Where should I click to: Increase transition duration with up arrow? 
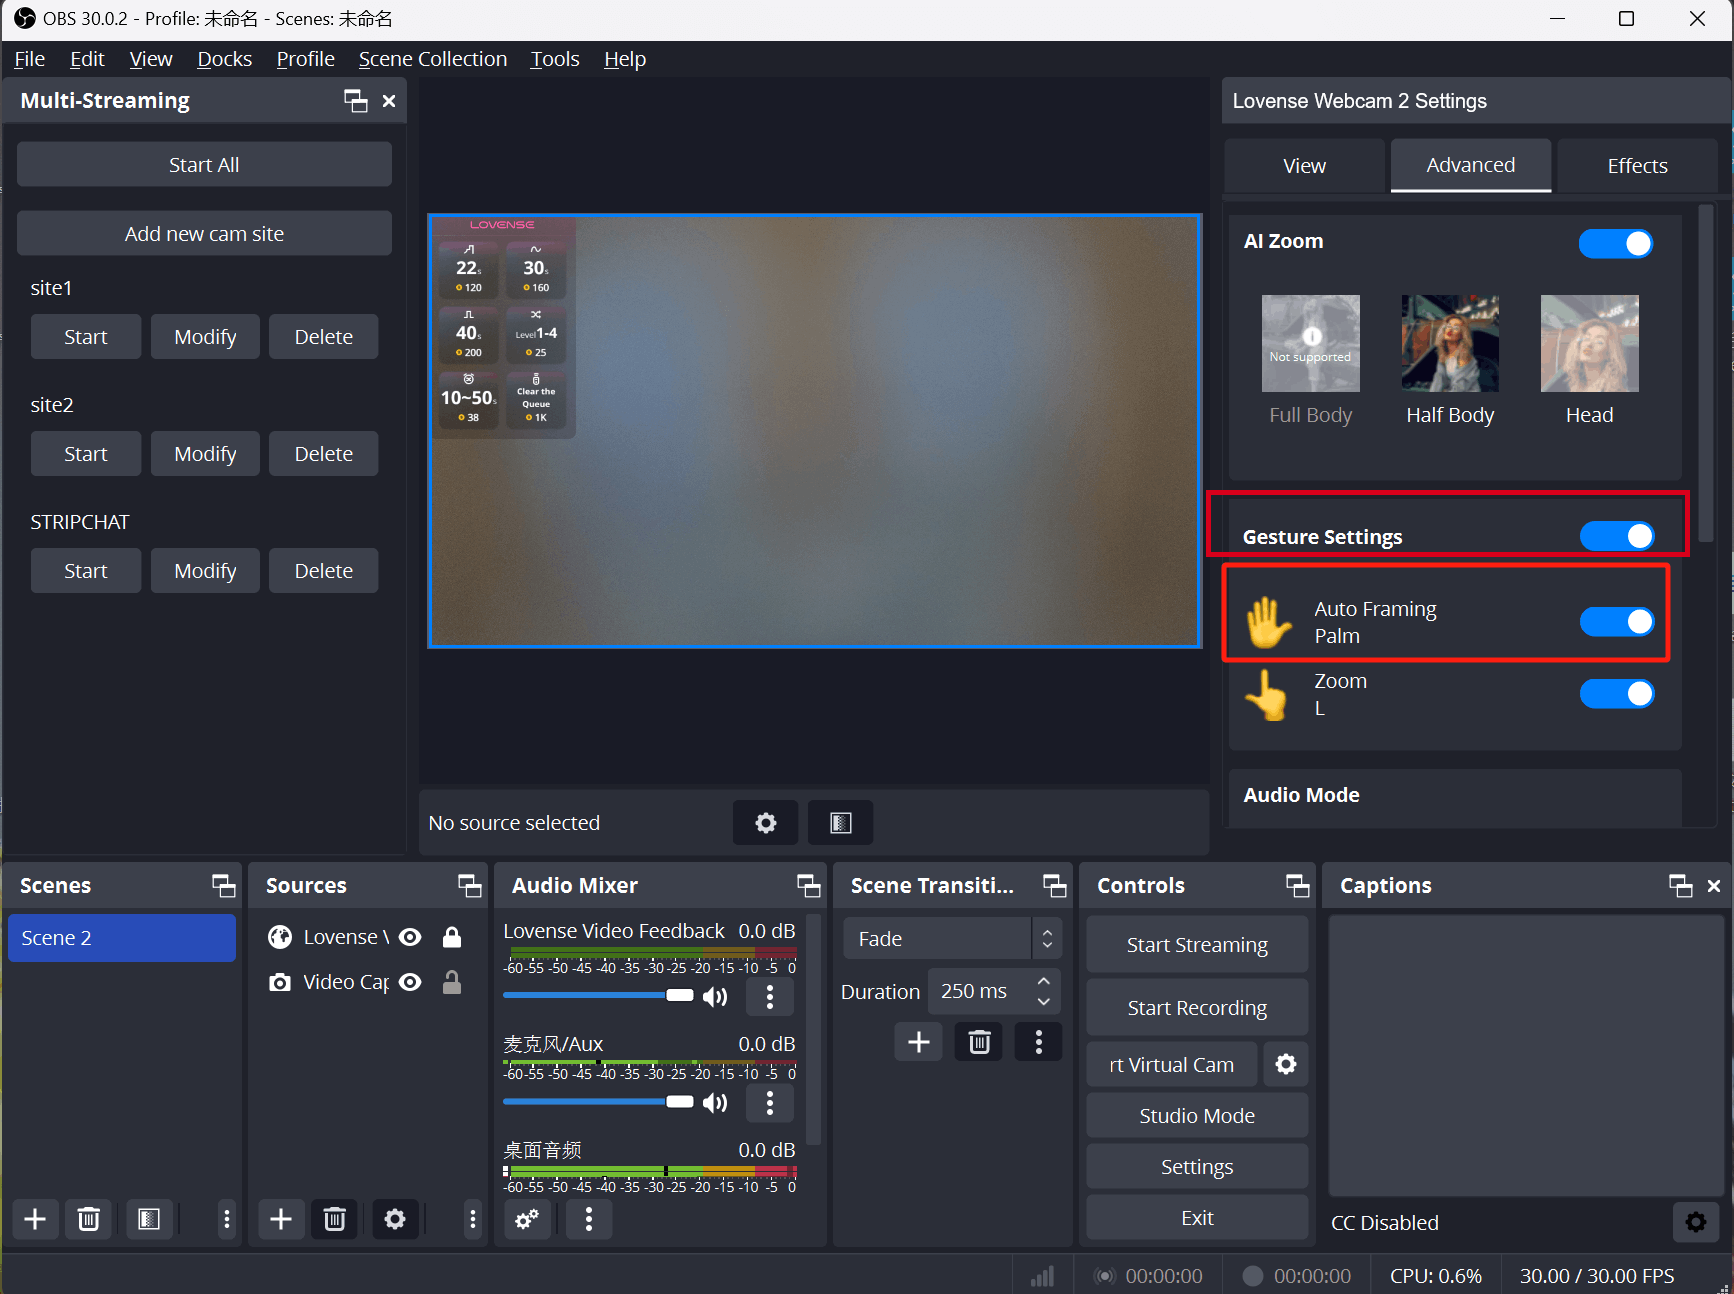(1044, 982)
